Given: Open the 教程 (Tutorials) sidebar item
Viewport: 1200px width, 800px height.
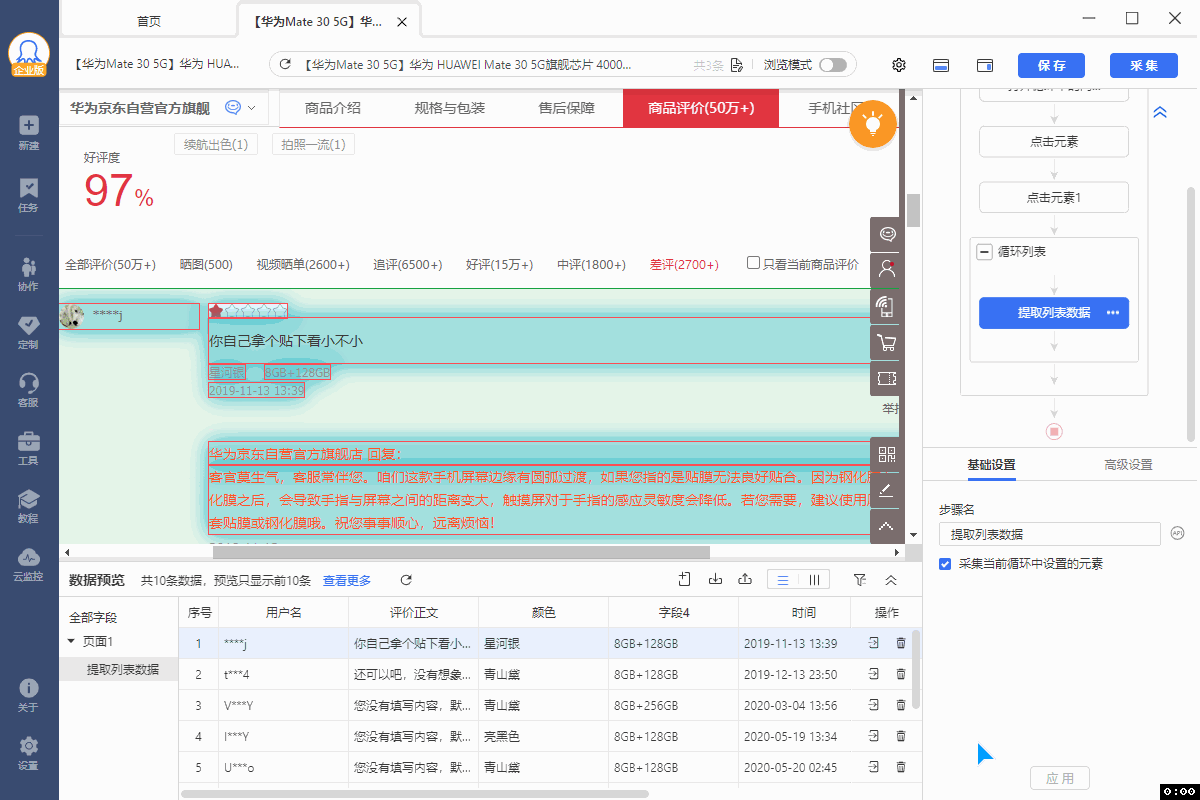Looking at the screenshot, I should pos(29,506).
